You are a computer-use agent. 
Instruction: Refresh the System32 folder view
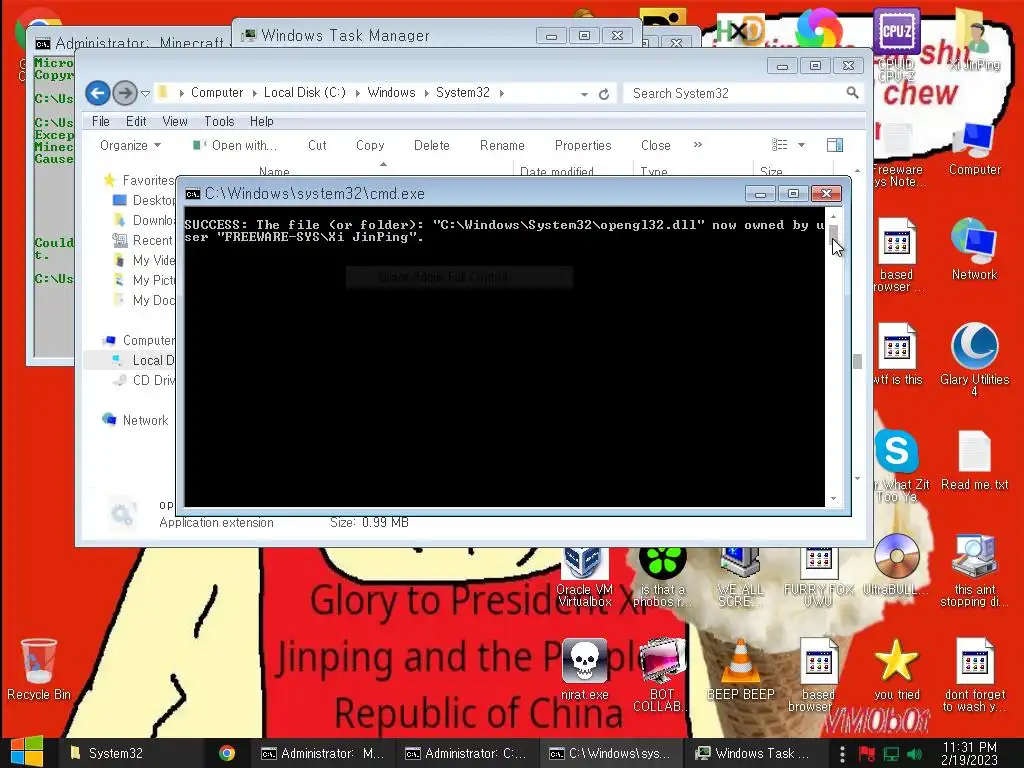[604, 94]
